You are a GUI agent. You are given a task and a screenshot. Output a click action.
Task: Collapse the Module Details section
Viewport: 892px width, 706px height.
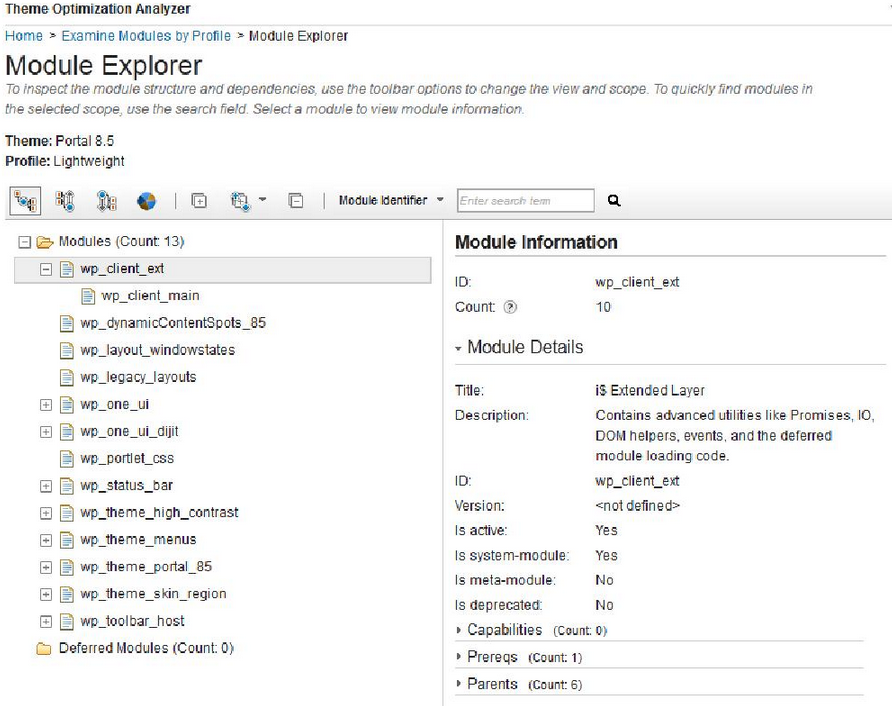pos(459,348)
